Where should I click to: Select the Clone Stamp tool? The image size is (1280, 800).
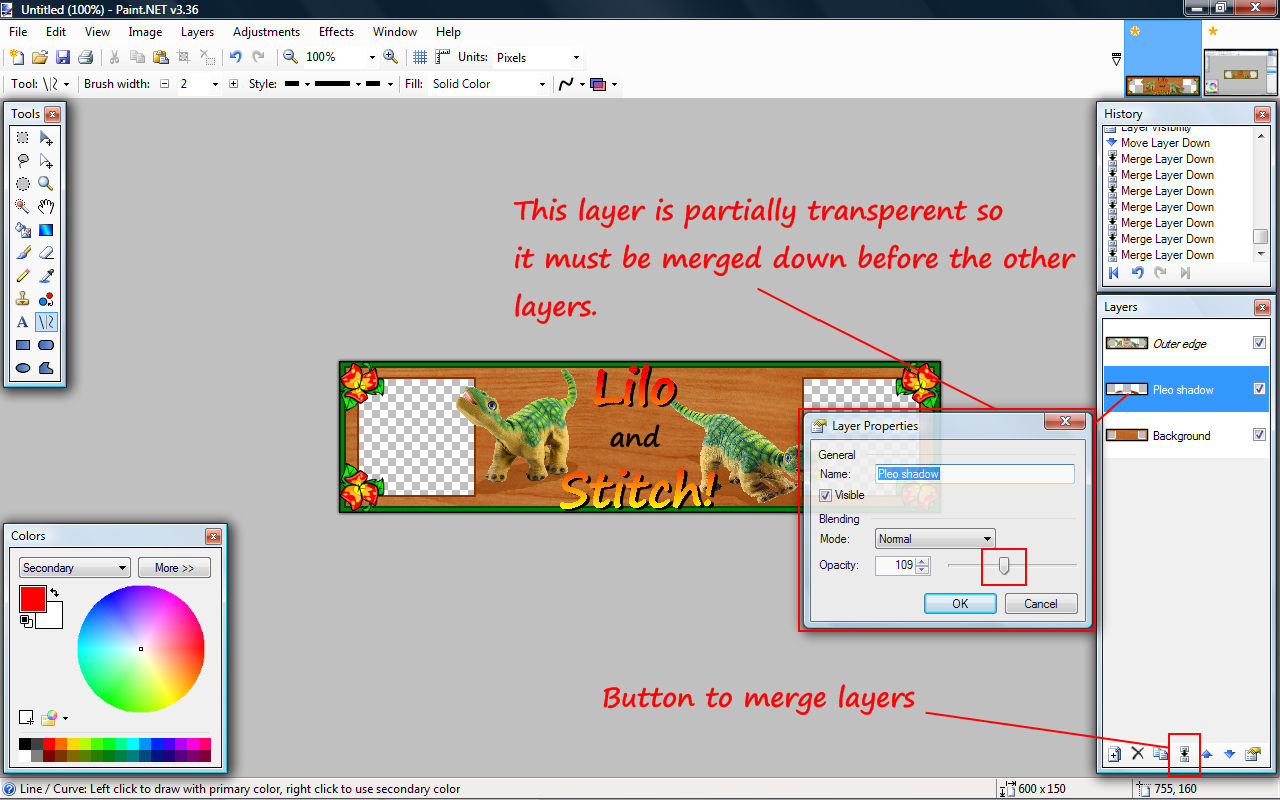coord(22,299)
